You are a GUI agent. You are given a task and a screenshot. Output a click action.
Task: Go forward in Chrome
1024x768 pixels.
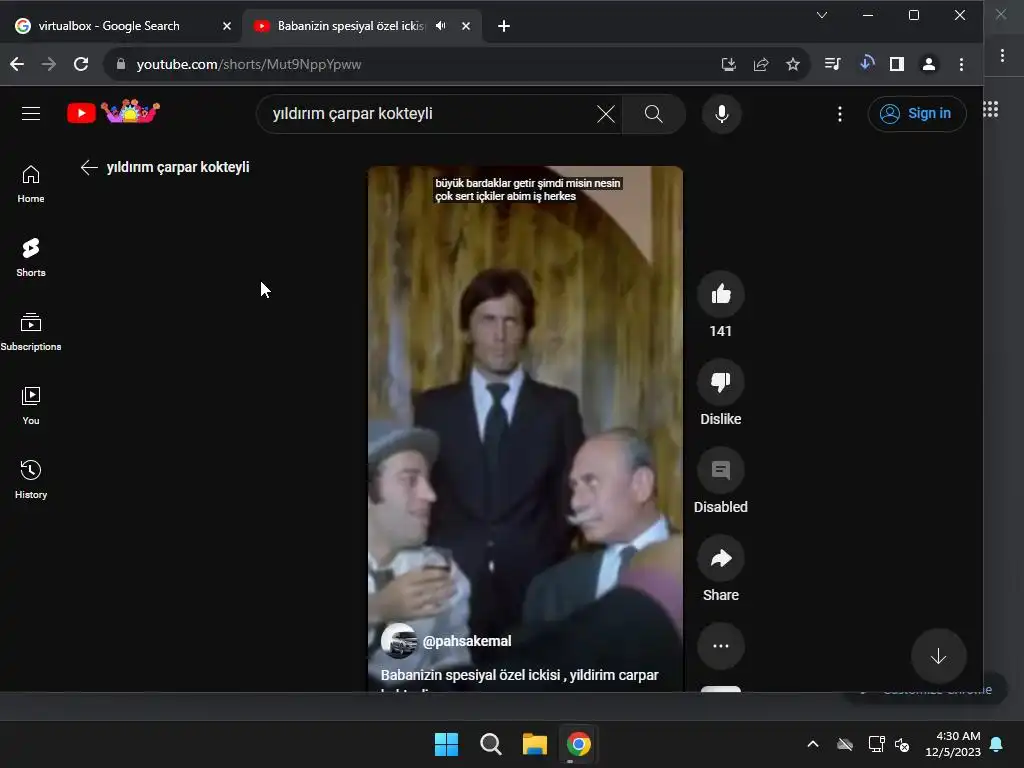coord(49,64)
